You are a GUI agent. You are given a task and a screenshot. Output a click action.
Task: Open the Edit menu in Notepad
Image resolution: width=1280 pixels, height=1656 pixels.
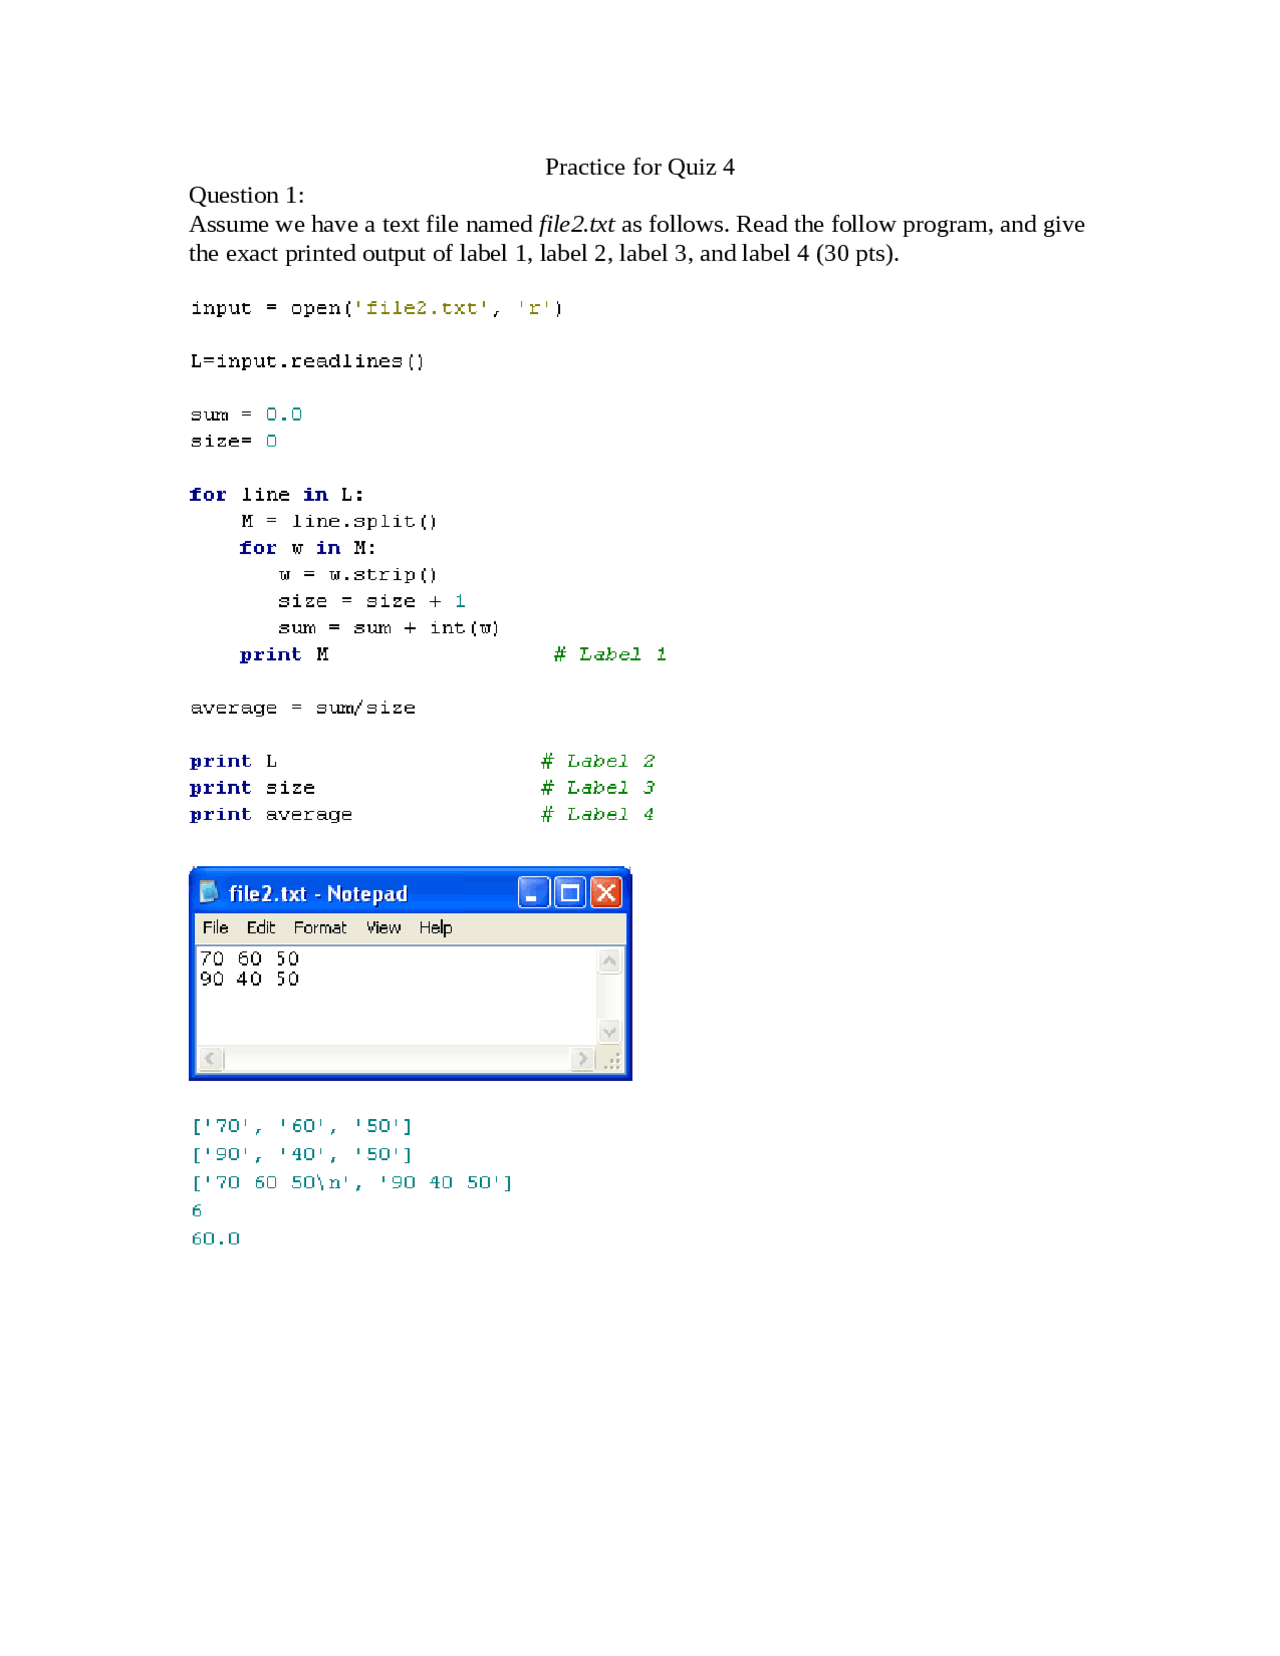pos(260,927)
